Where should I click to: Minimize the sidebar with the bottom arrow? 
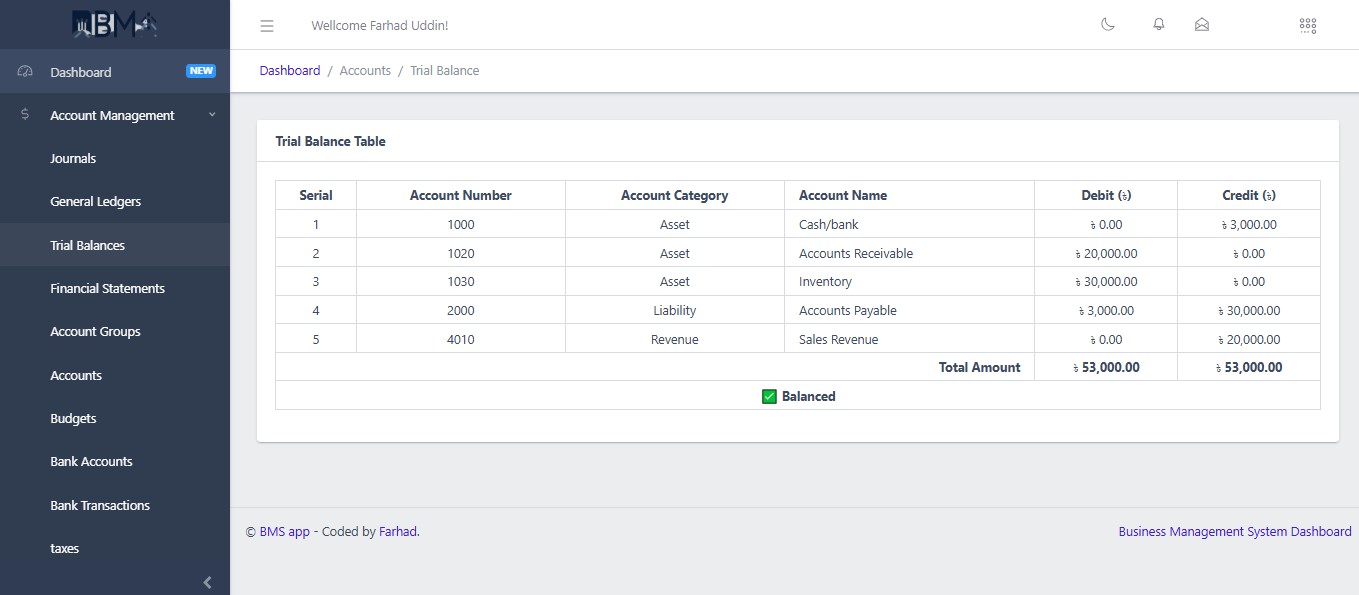[208, 582]
